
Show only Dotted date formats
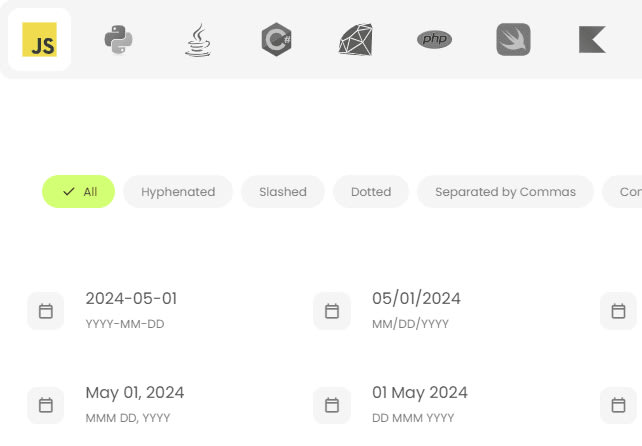pos(371,191)
